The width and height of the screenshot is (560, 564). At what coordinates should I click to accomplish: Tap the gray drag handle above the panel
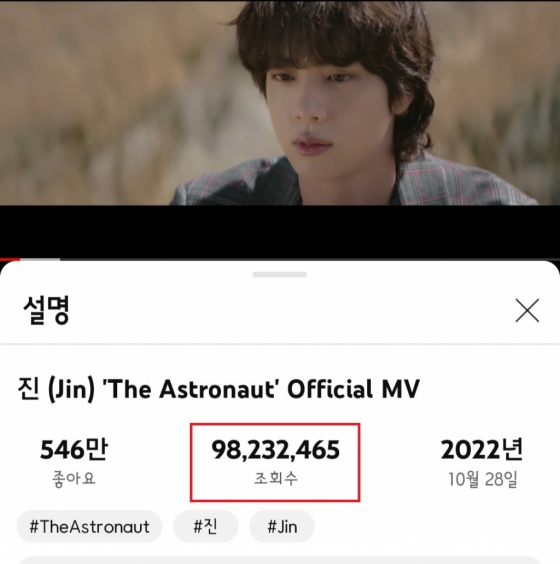pos(279,274)
